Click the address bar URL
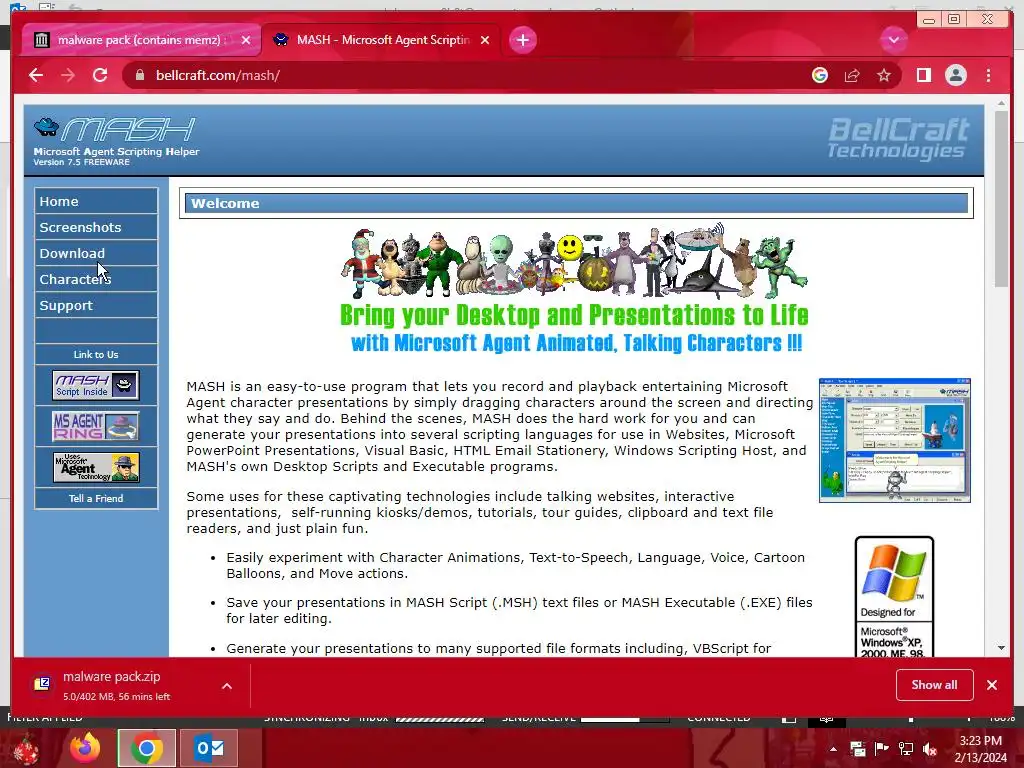The height and width of the screenshot is (768, 1024). [x=217, y=75]
